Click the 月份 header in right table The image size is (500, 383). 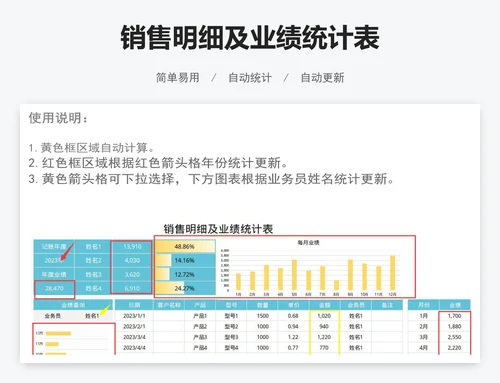423,305
